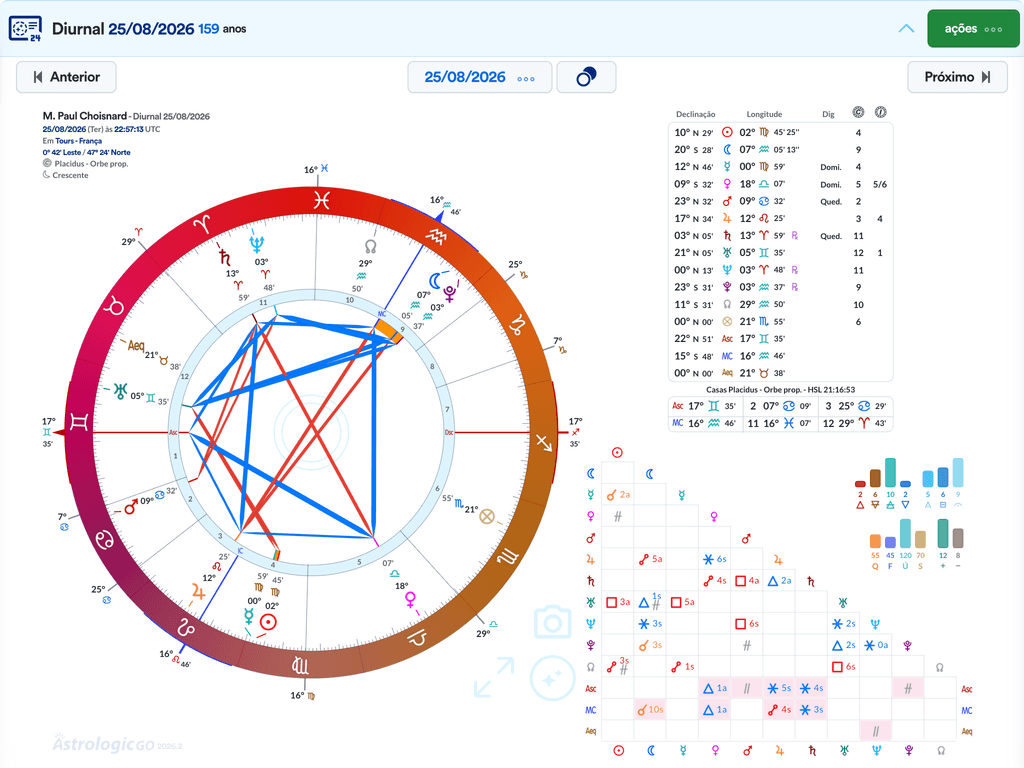Click the Moon-MC conjunction '10s' aspect cell
The image size is (1024, 768).
[650, 709]
